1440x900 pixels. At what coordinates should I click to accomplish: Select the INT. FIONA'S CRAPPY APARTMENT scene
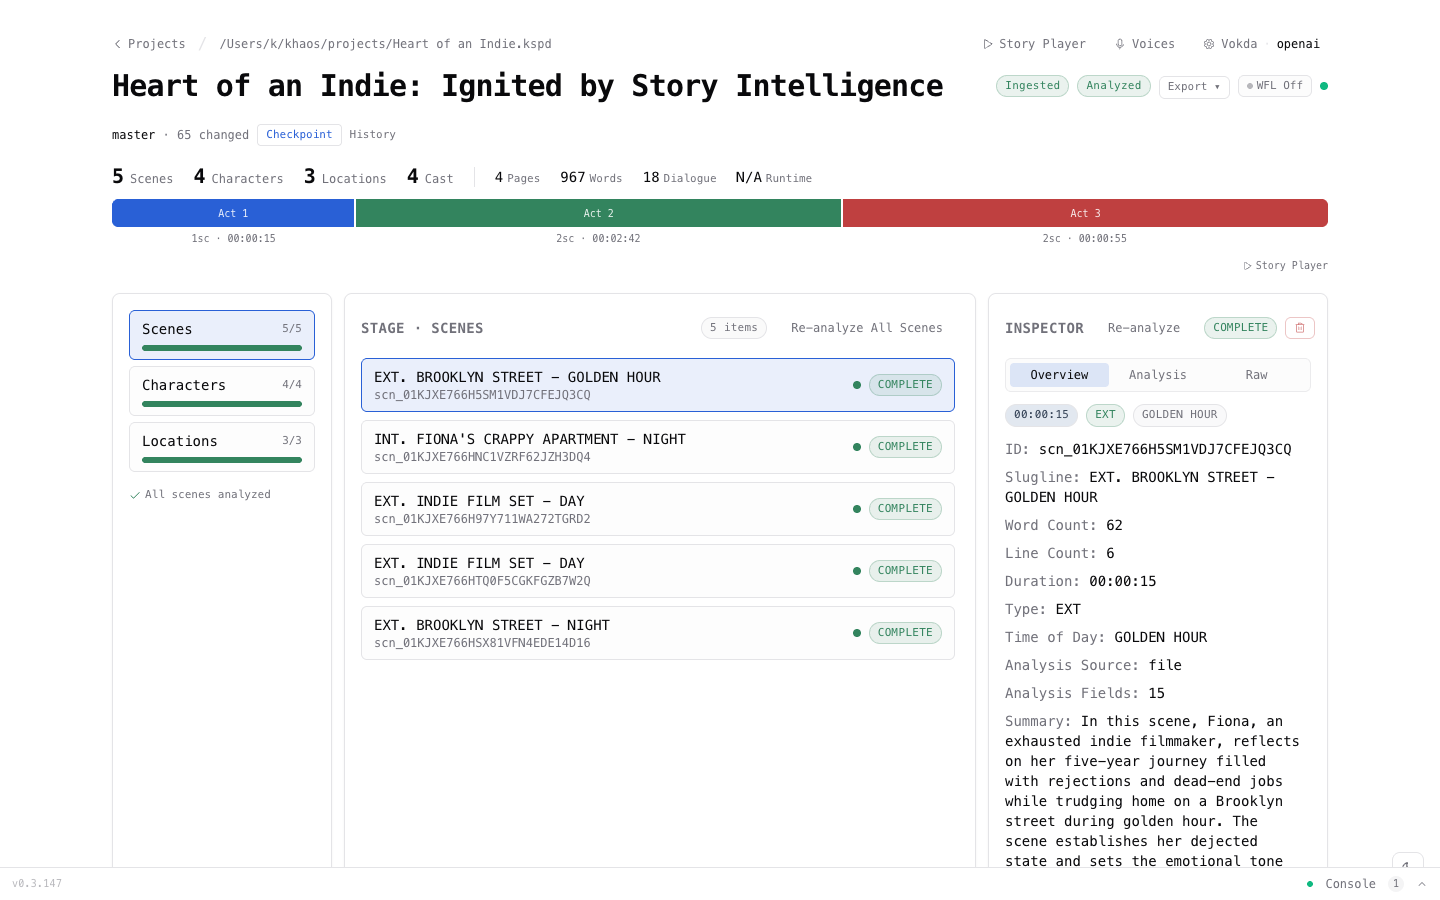tap(658, 447)
